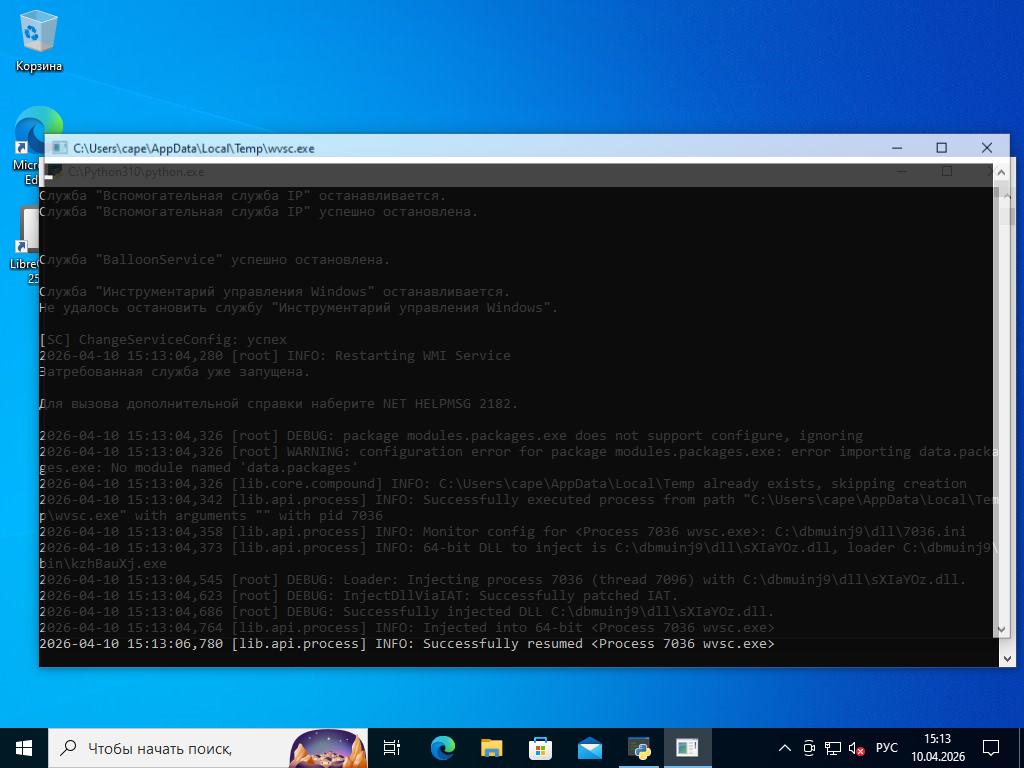Open File Explorer from the taskbar
The width and height of the screenshot is (1024, 768).
coord(491,748)
